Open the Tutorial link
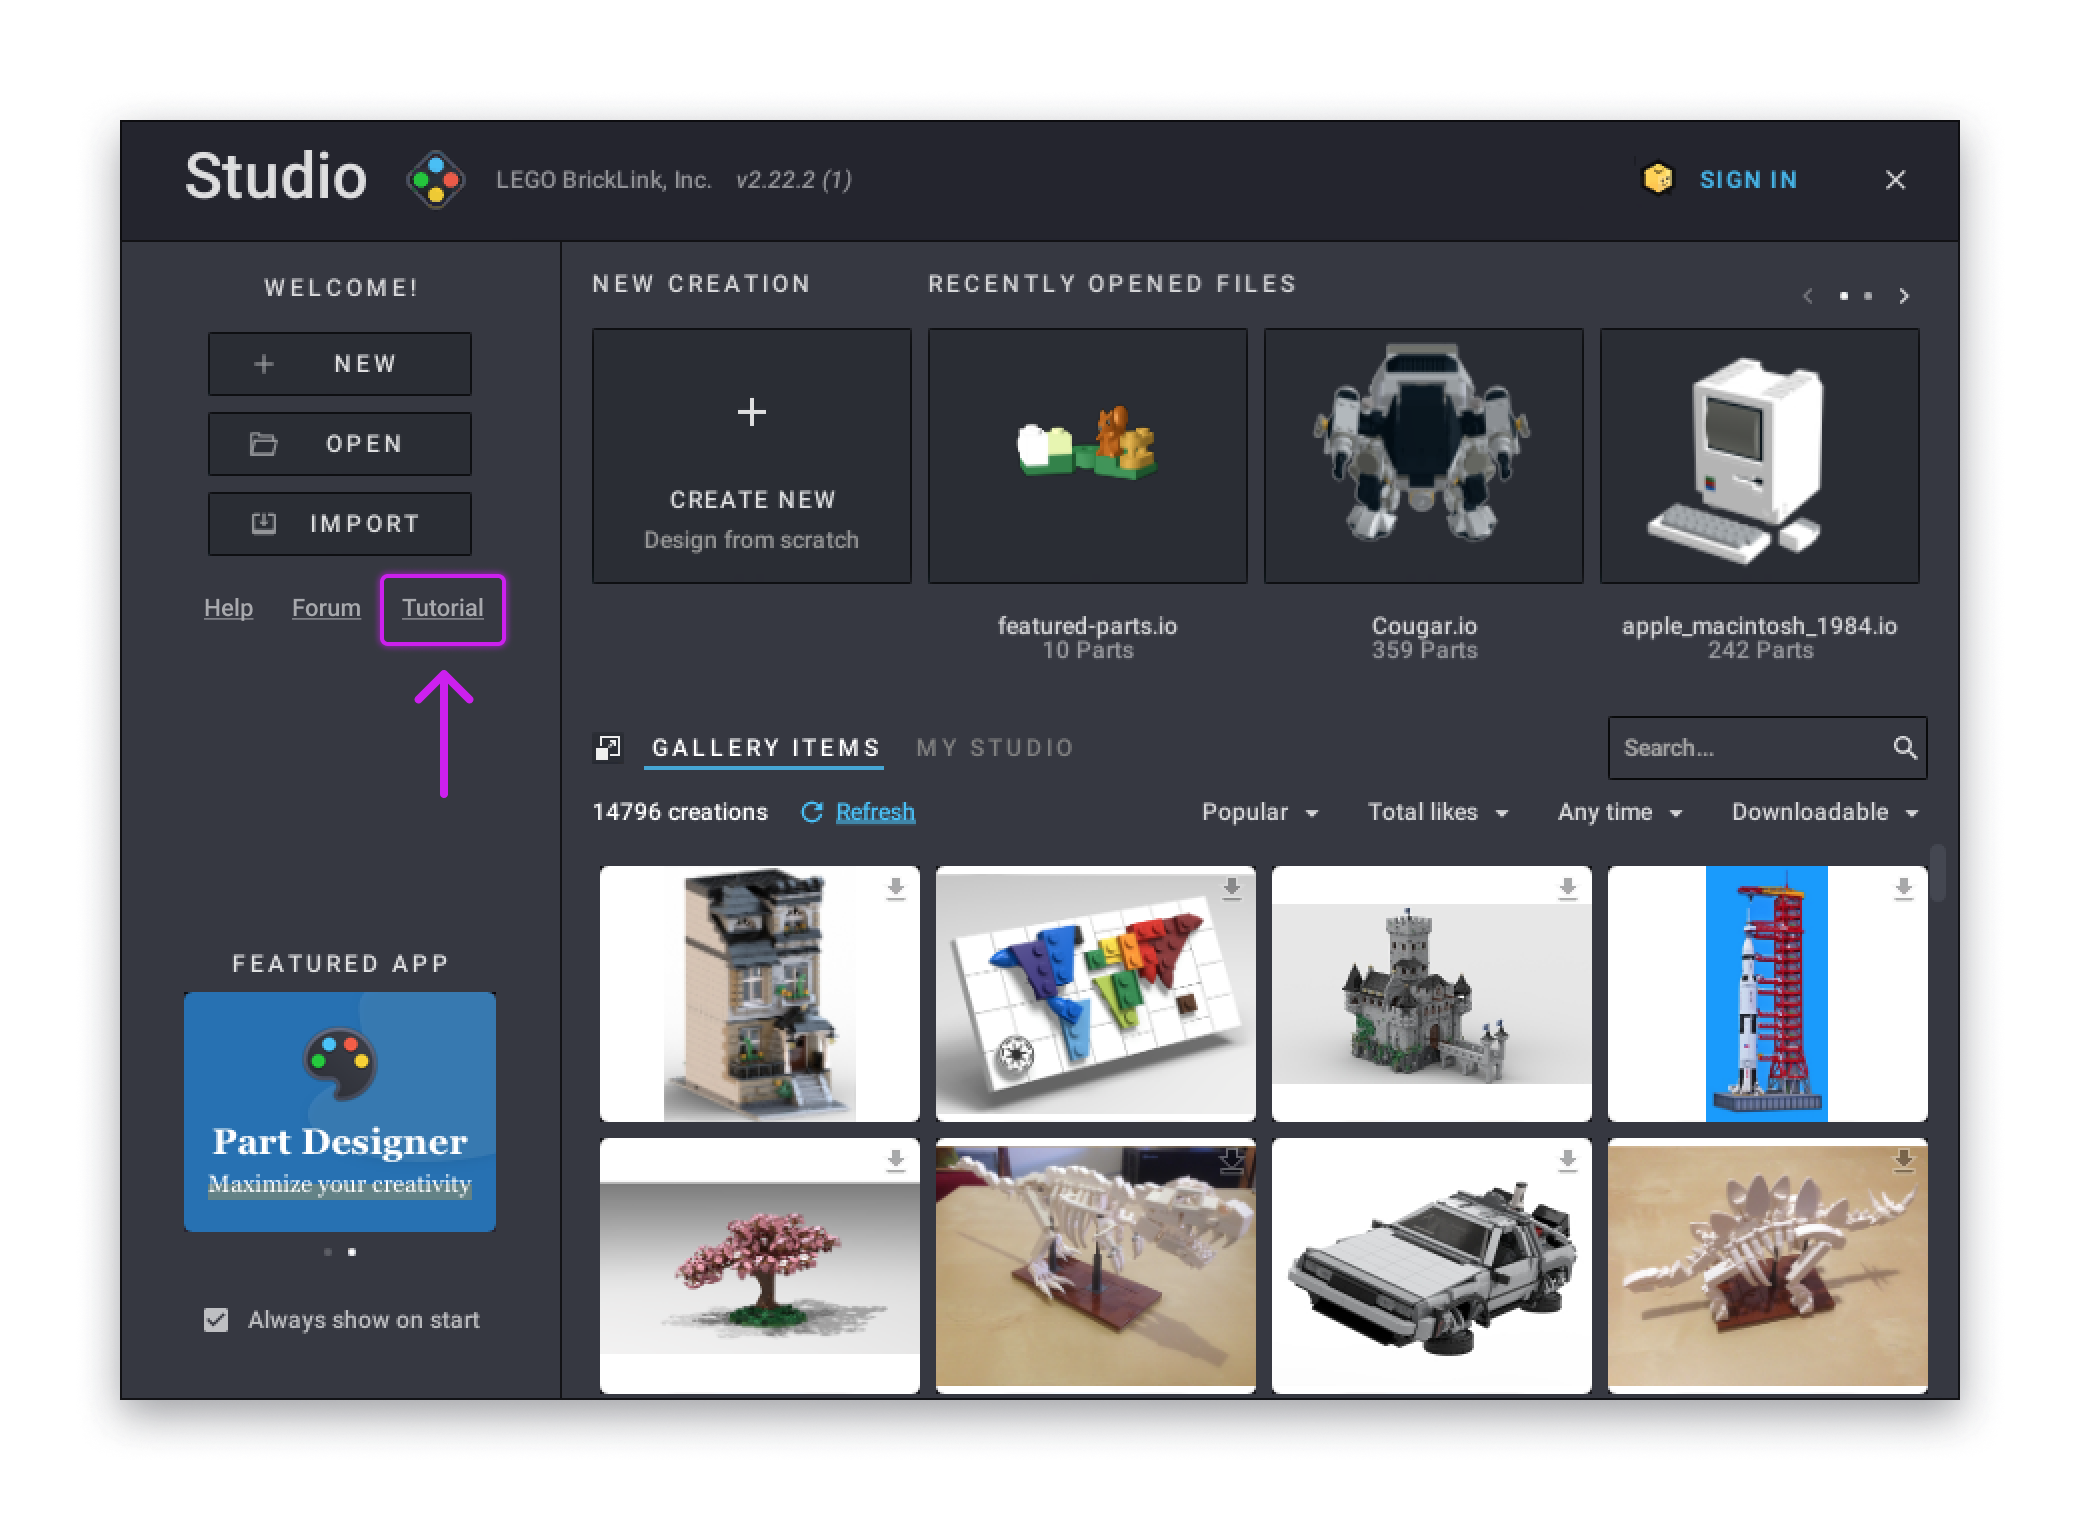 (441, 607)
